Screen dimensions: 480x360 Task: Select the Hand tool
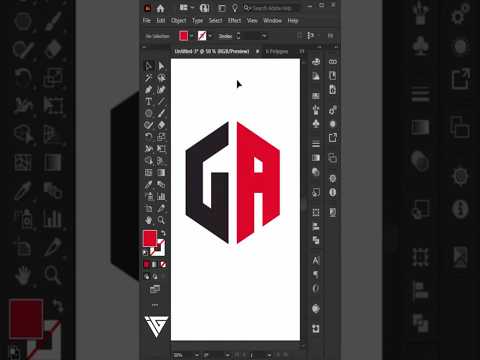point(149,220)
